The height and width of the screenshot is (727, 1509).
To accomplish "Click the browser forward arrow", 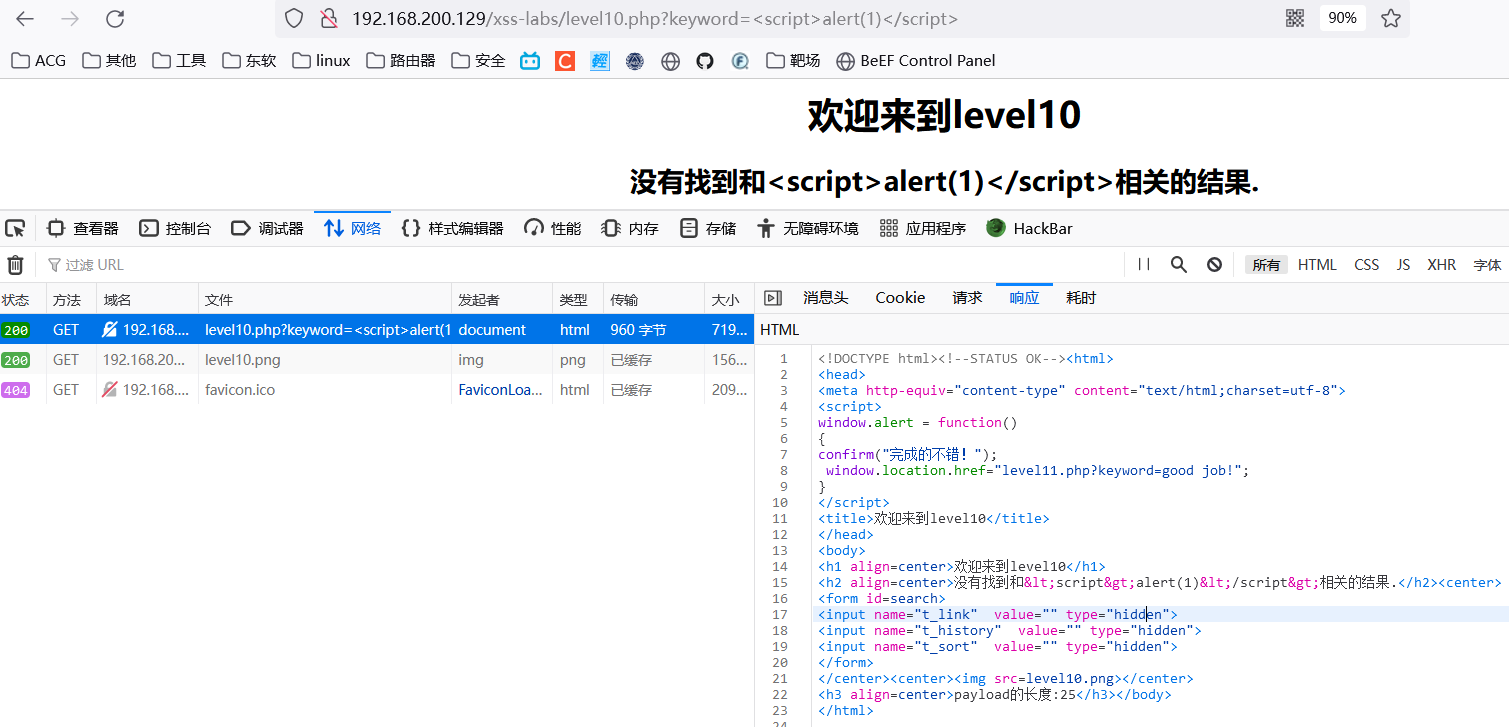I will click(70, 18).
